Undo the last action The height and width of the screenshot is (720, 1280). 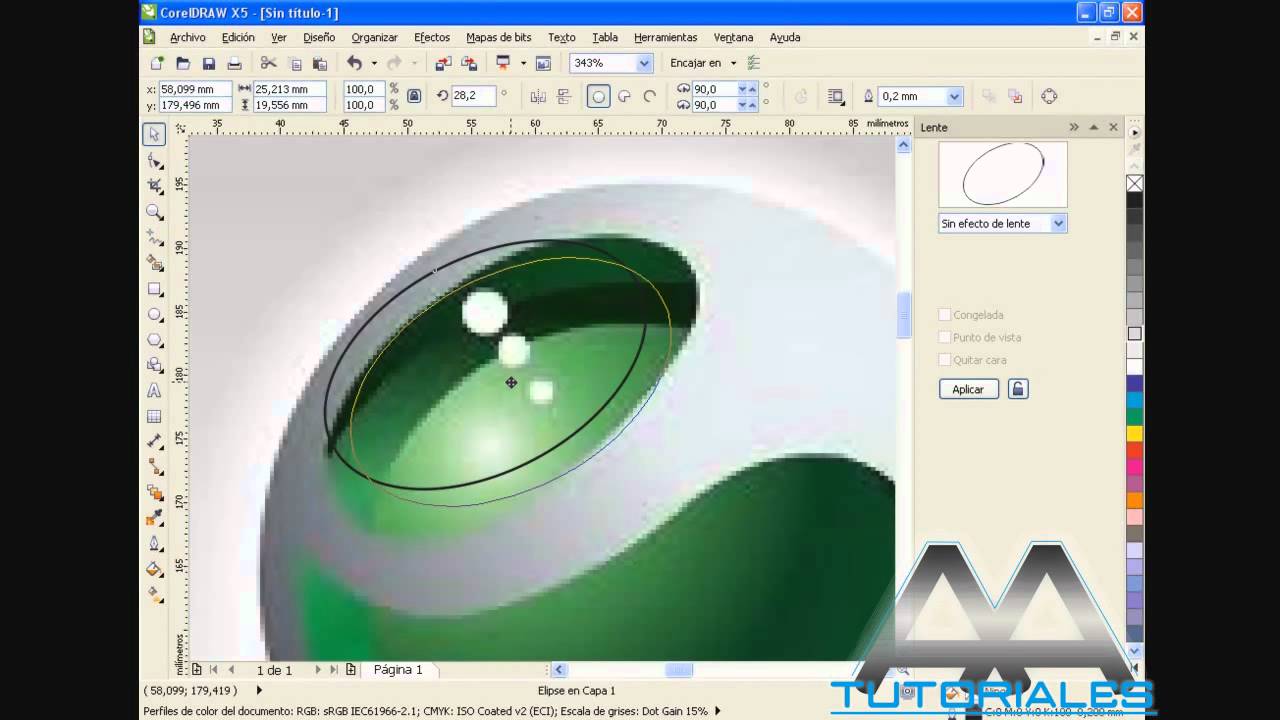354,63
